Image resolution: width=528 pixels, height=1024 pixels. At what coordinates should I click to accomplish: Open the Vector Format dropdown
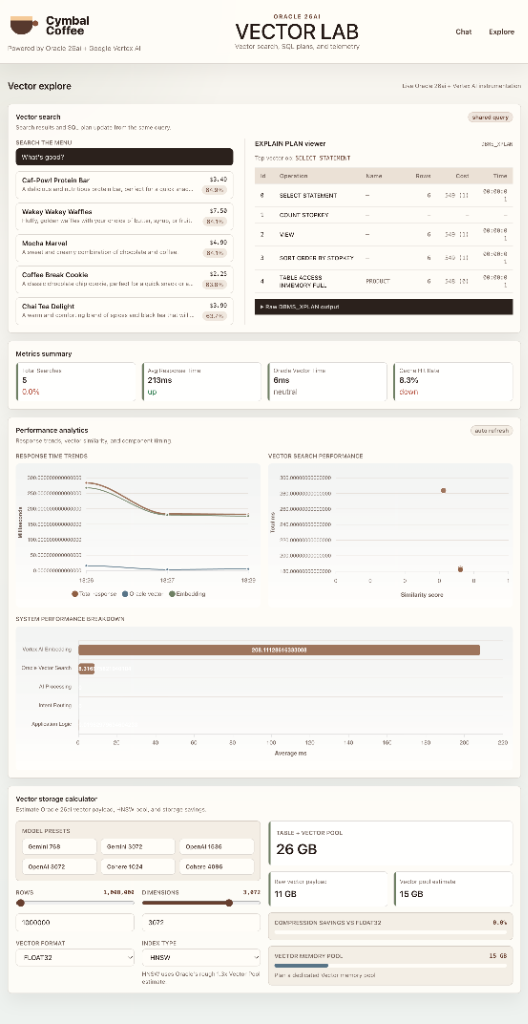[x=75, y=957]
